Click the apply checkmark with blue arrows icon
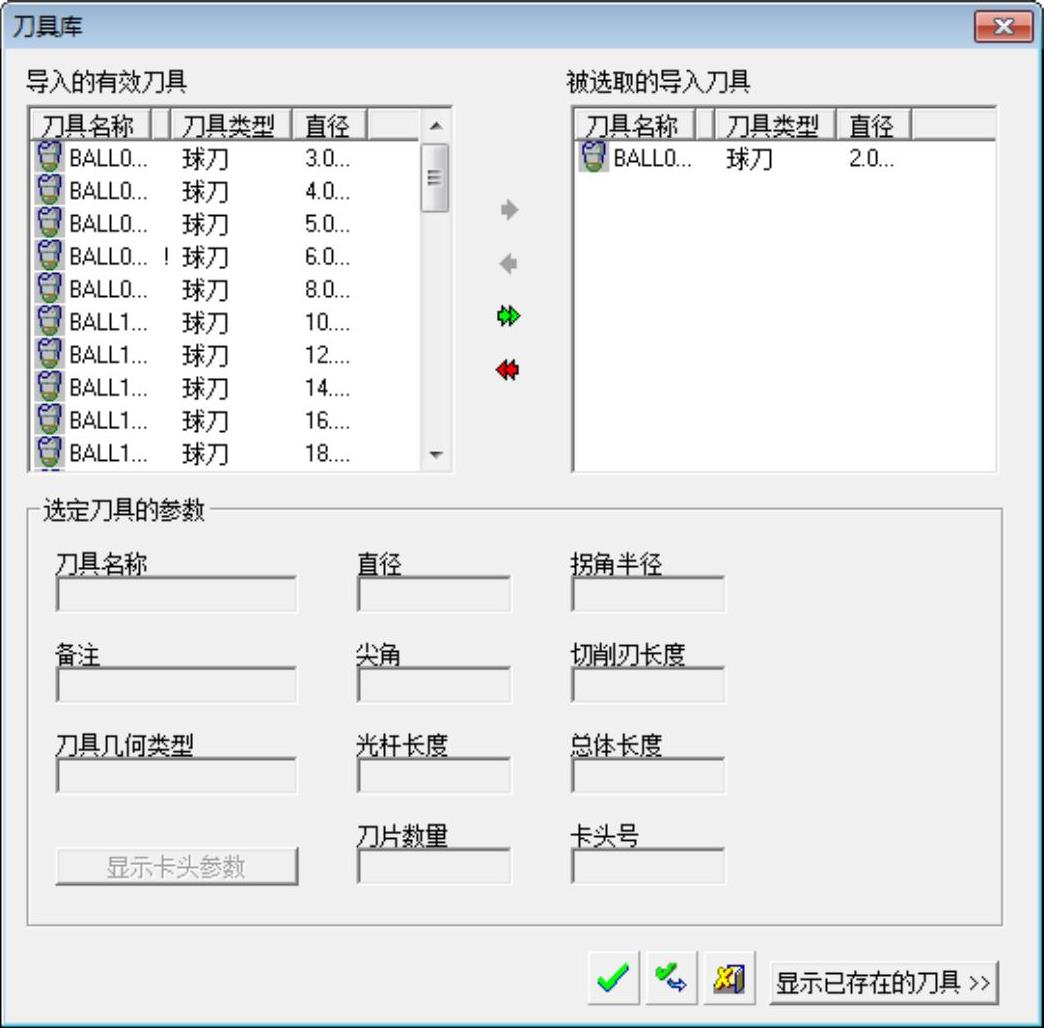This screenshot has width=1044, height=1028. (x=671, y=978)
